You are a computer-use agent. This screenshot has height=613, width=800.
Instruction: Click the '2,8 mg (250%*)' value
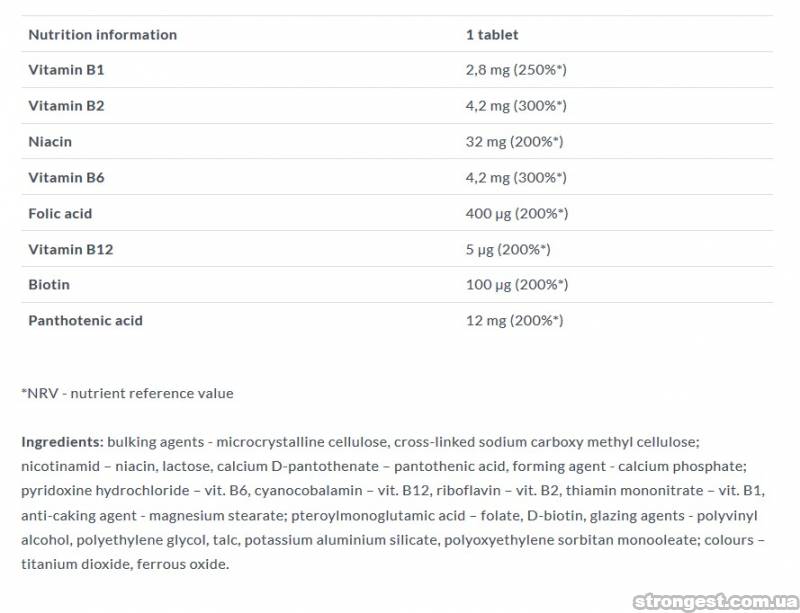[x=516, y=70]
